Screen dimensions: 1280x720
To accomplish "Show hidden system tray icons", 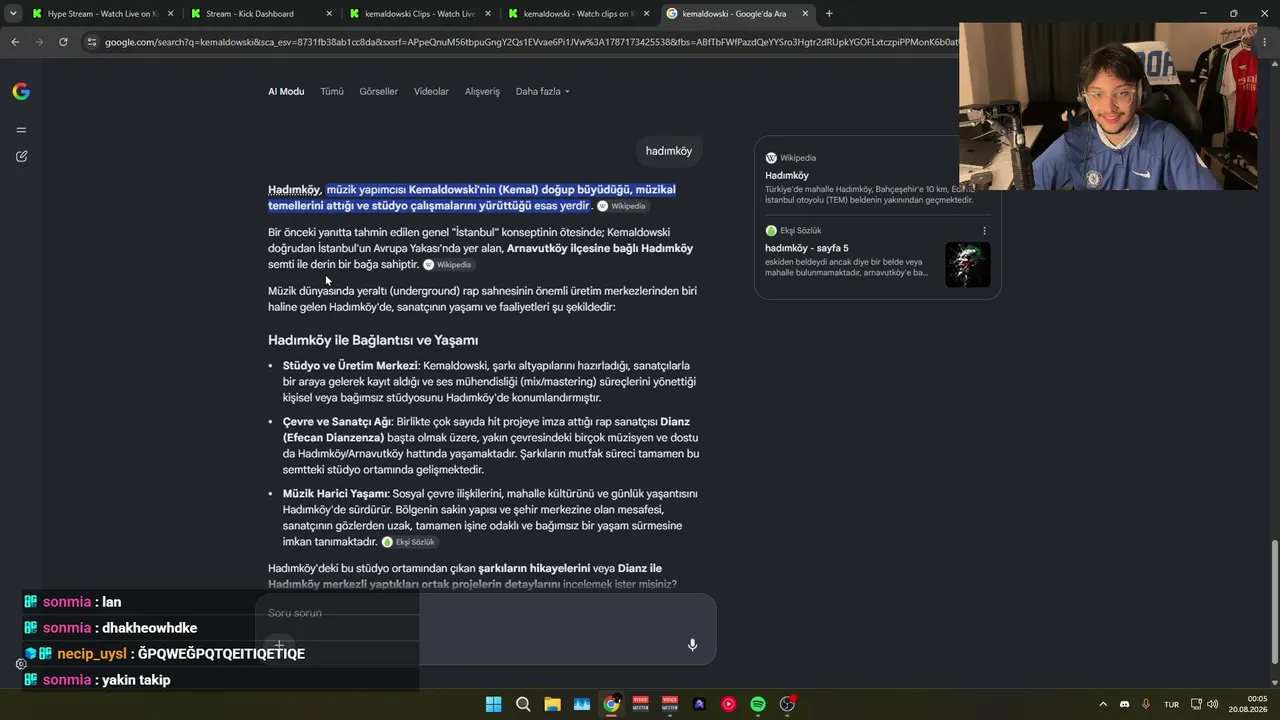I will point(1103,704).
